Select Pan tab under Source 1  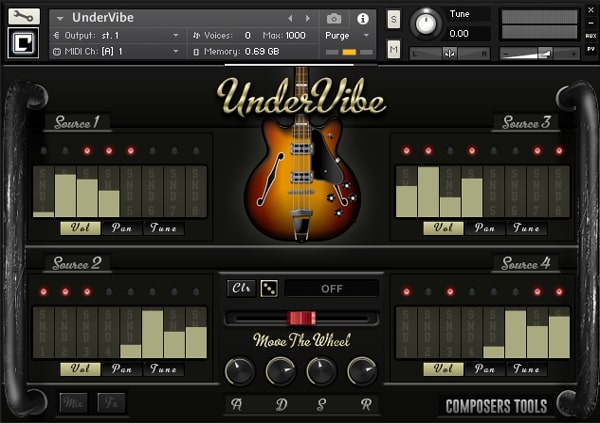tap(122, 228)
